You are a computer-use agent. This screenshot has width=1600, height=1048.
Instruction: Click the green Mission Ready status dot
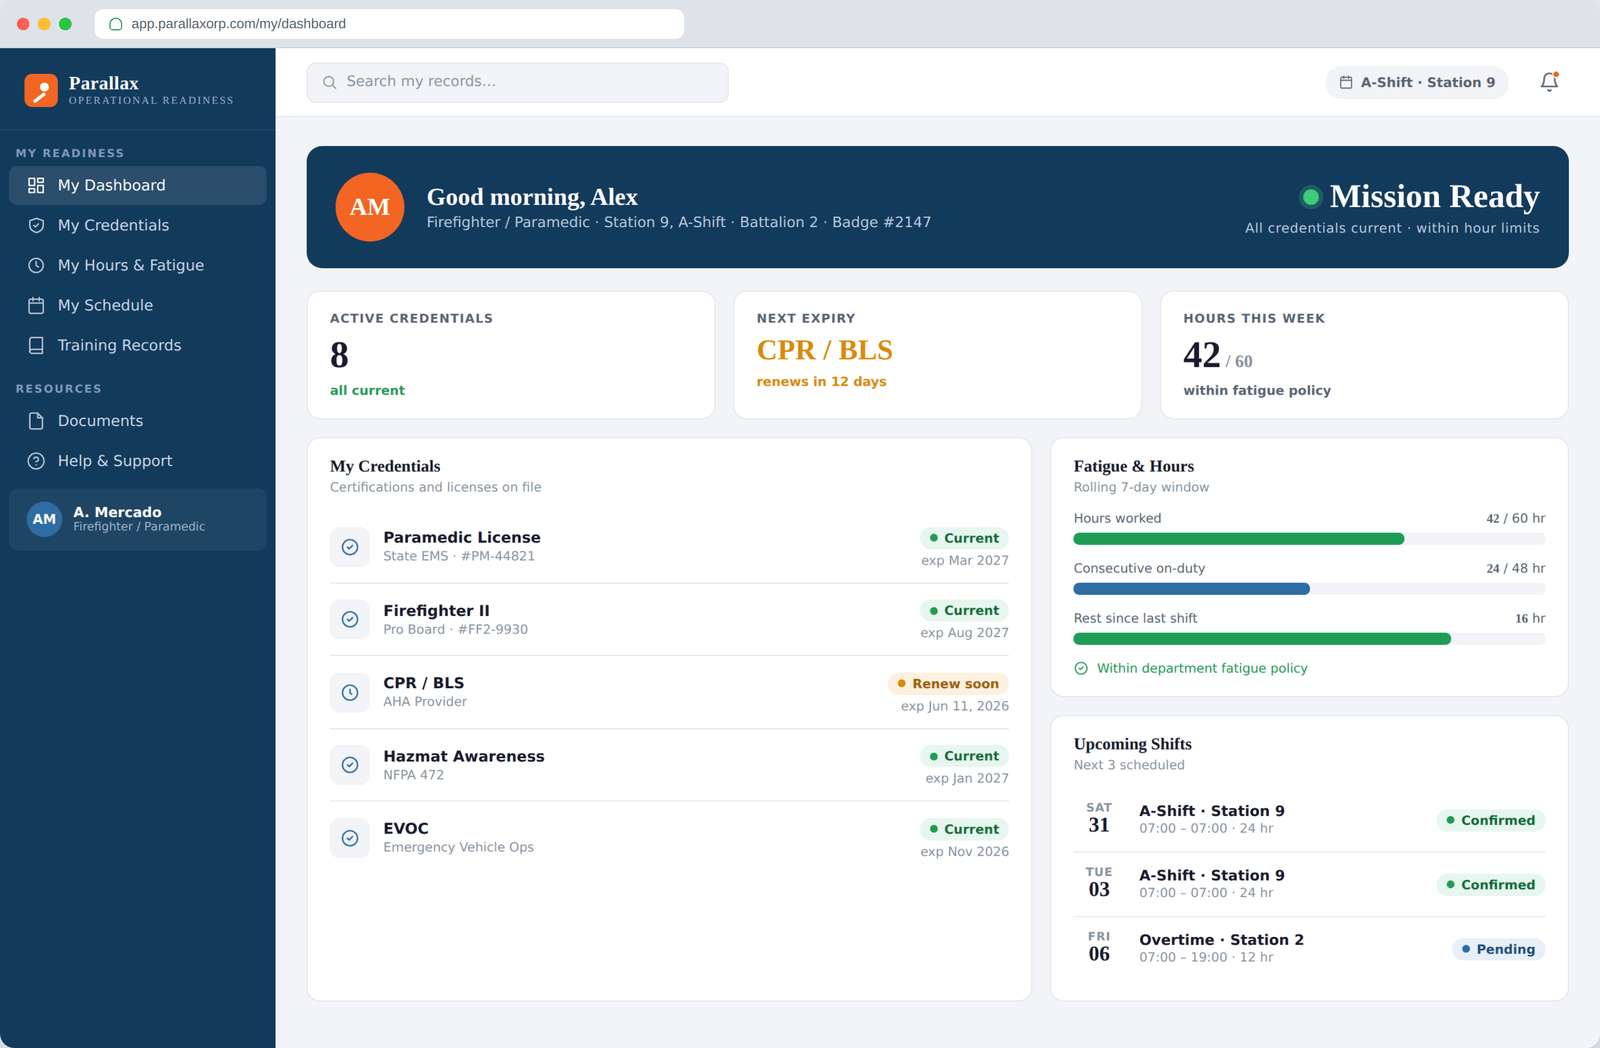1310,197
